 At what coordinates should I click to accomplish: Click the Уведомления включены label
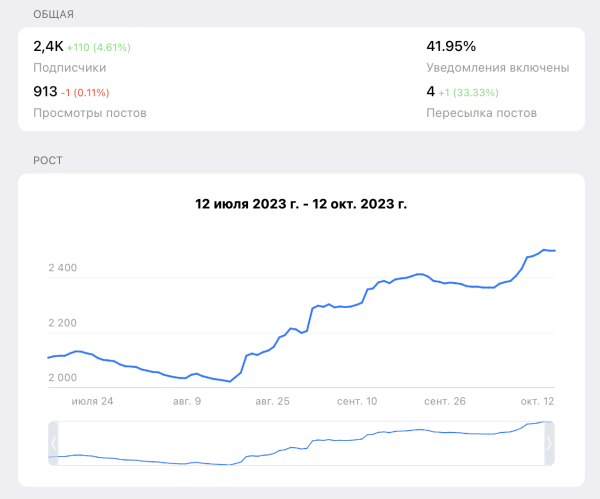[497, 67]
